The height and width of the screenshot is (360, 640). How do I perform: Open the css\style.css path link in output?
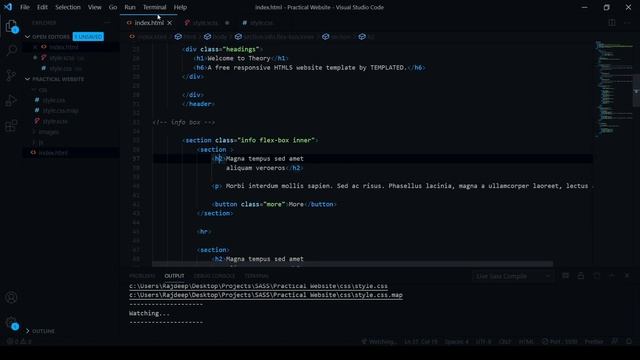(x=258, y=286)
